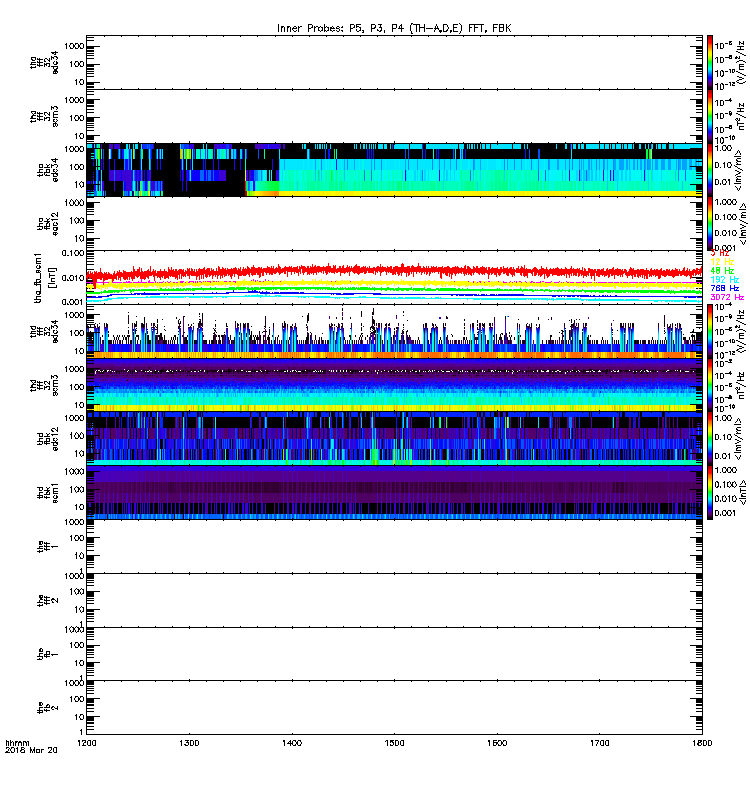The image size is (750, 800).
Task: Click the <|nT|> color bar beside thd fbk scm1
Action: 710,493
